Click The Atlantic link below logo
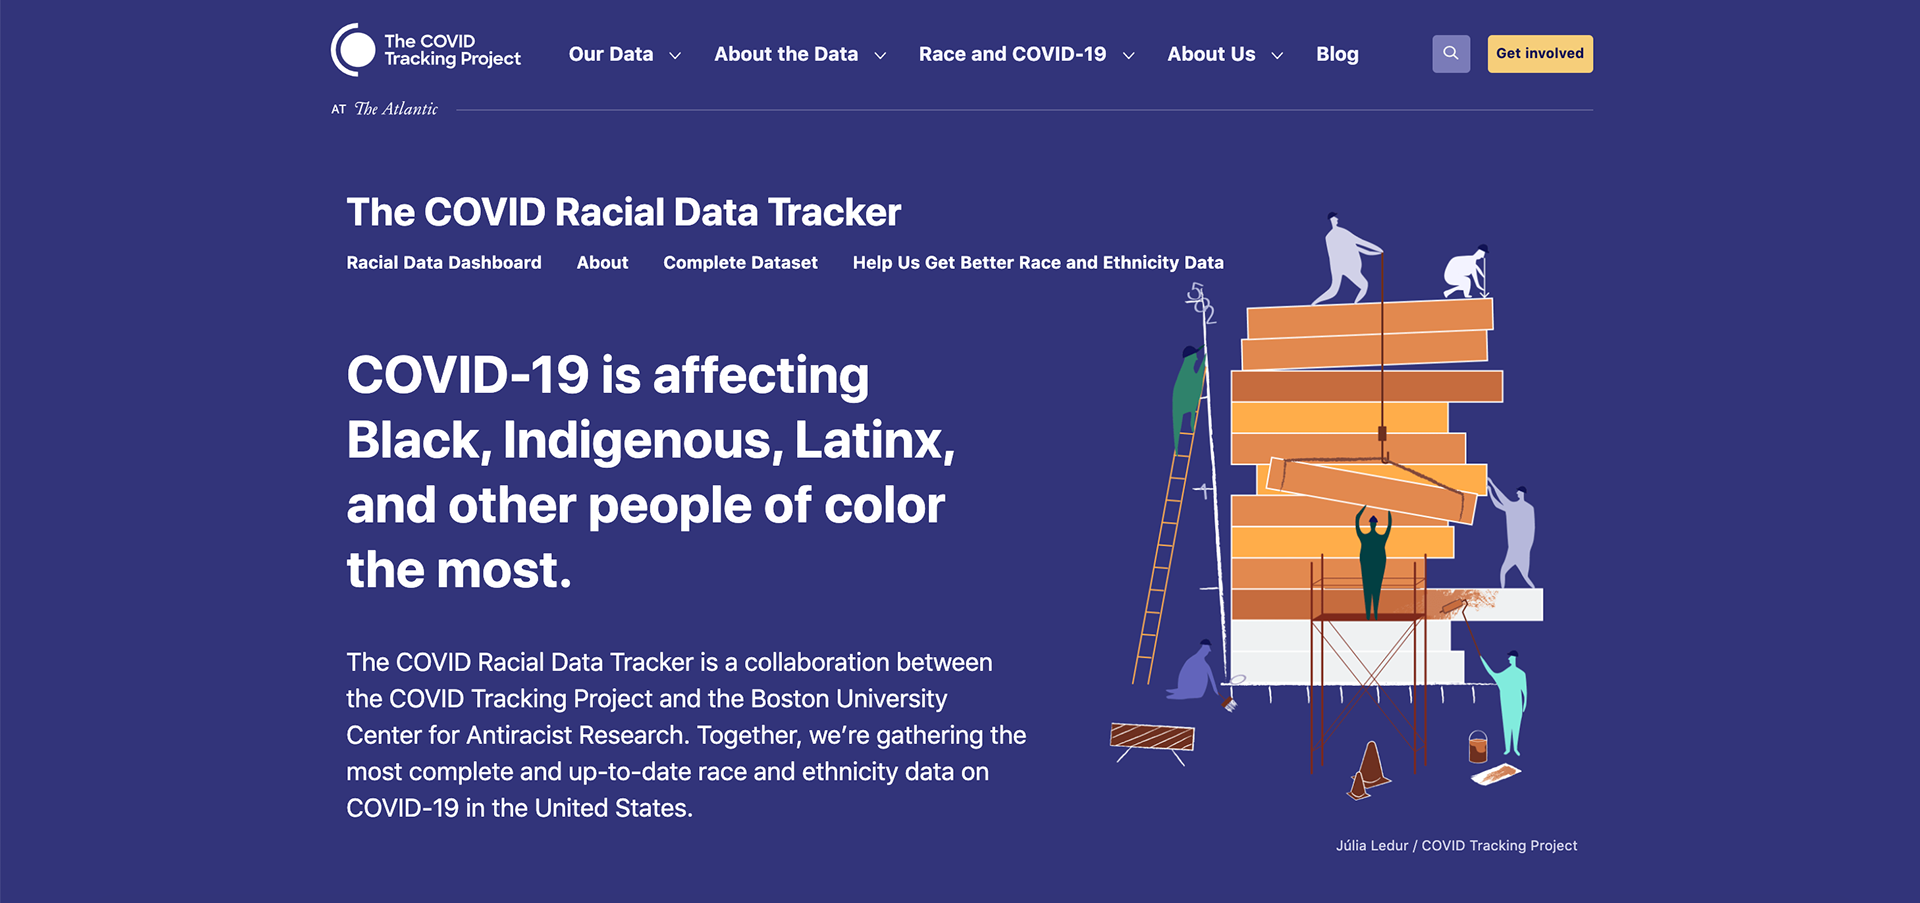This screenshot has width=1920, height=903. 396,109
